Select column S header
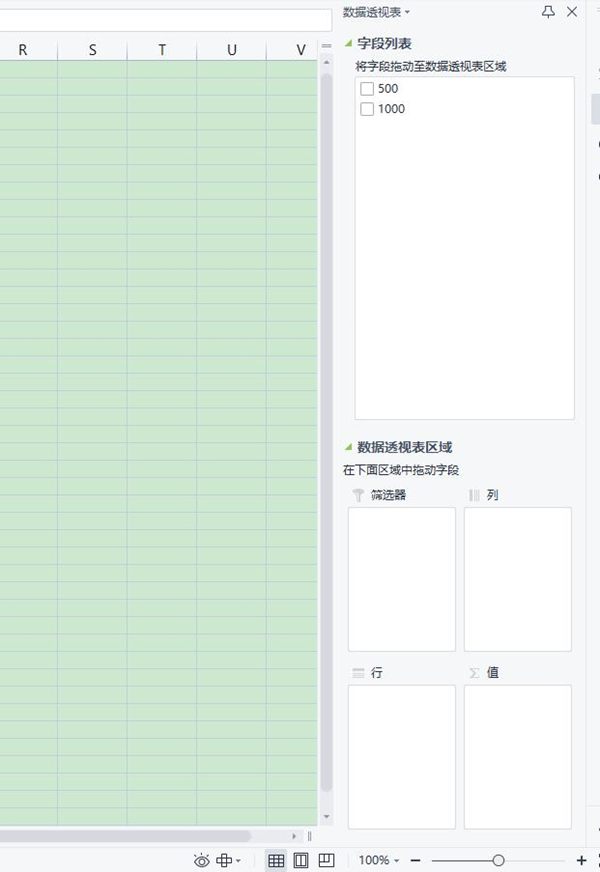600x872 pixels. coord(92,50)
